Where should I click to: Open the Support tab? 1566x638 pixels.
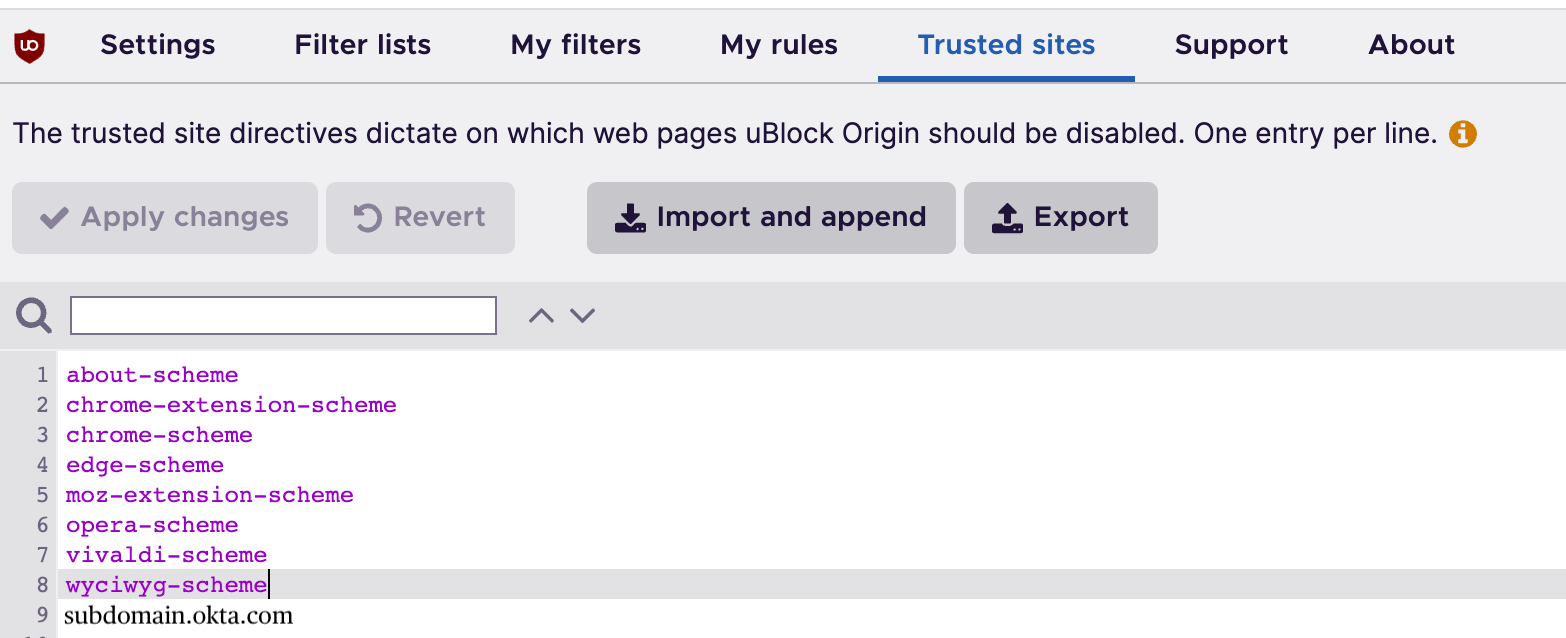1231,44
